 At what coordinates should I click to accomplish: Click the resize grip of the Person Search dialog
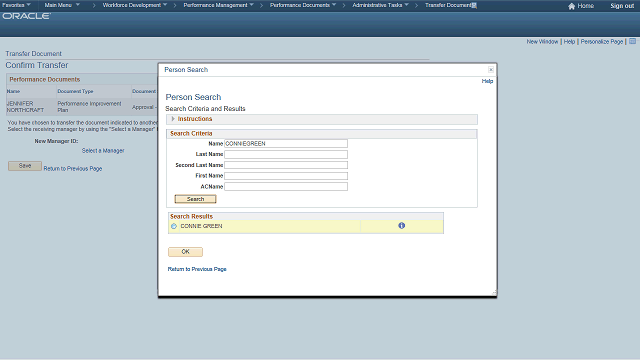(494, 293)
